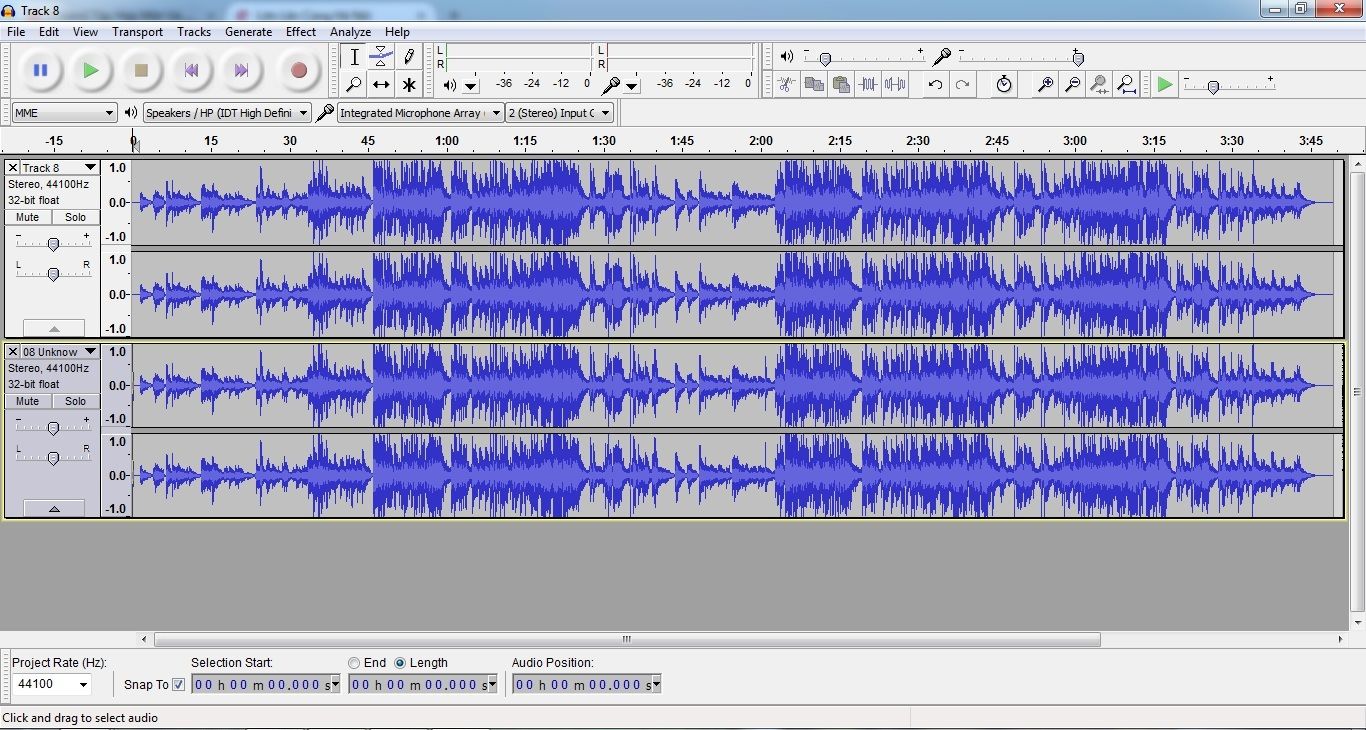1366x730 pixels.
Task: Open the Speakers / HP output device dropdown
Action: click(227, 113)
